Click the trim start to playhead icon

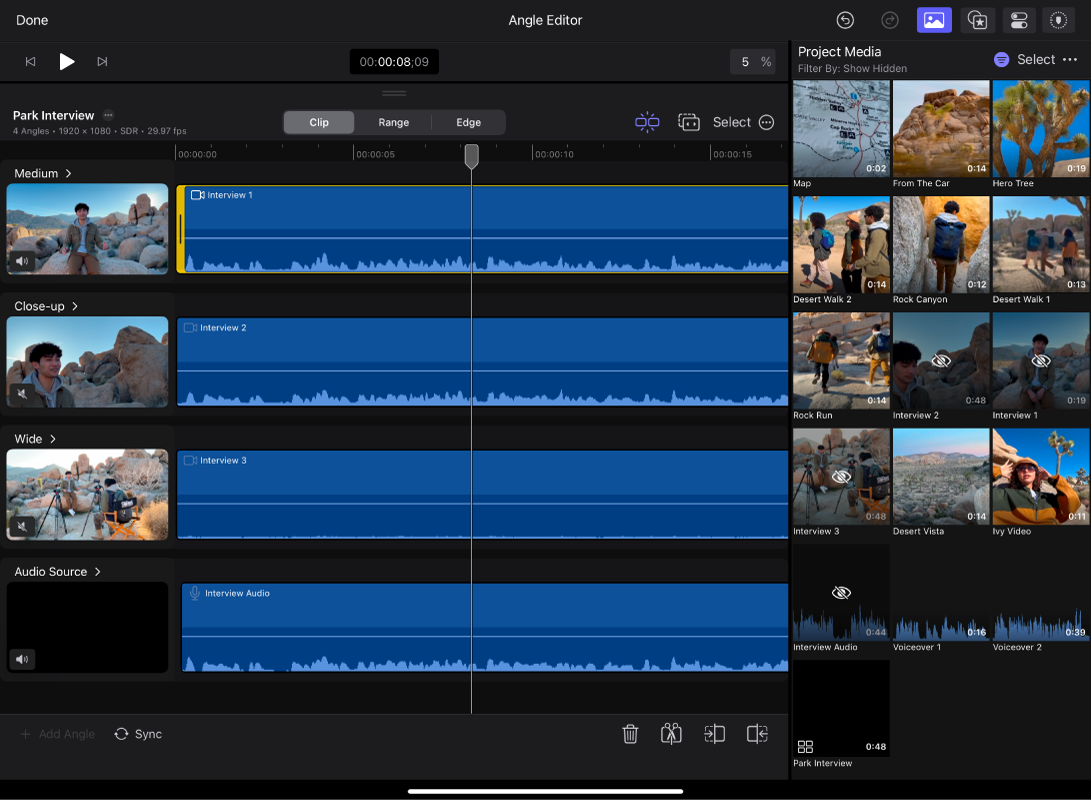coord(715,734)
